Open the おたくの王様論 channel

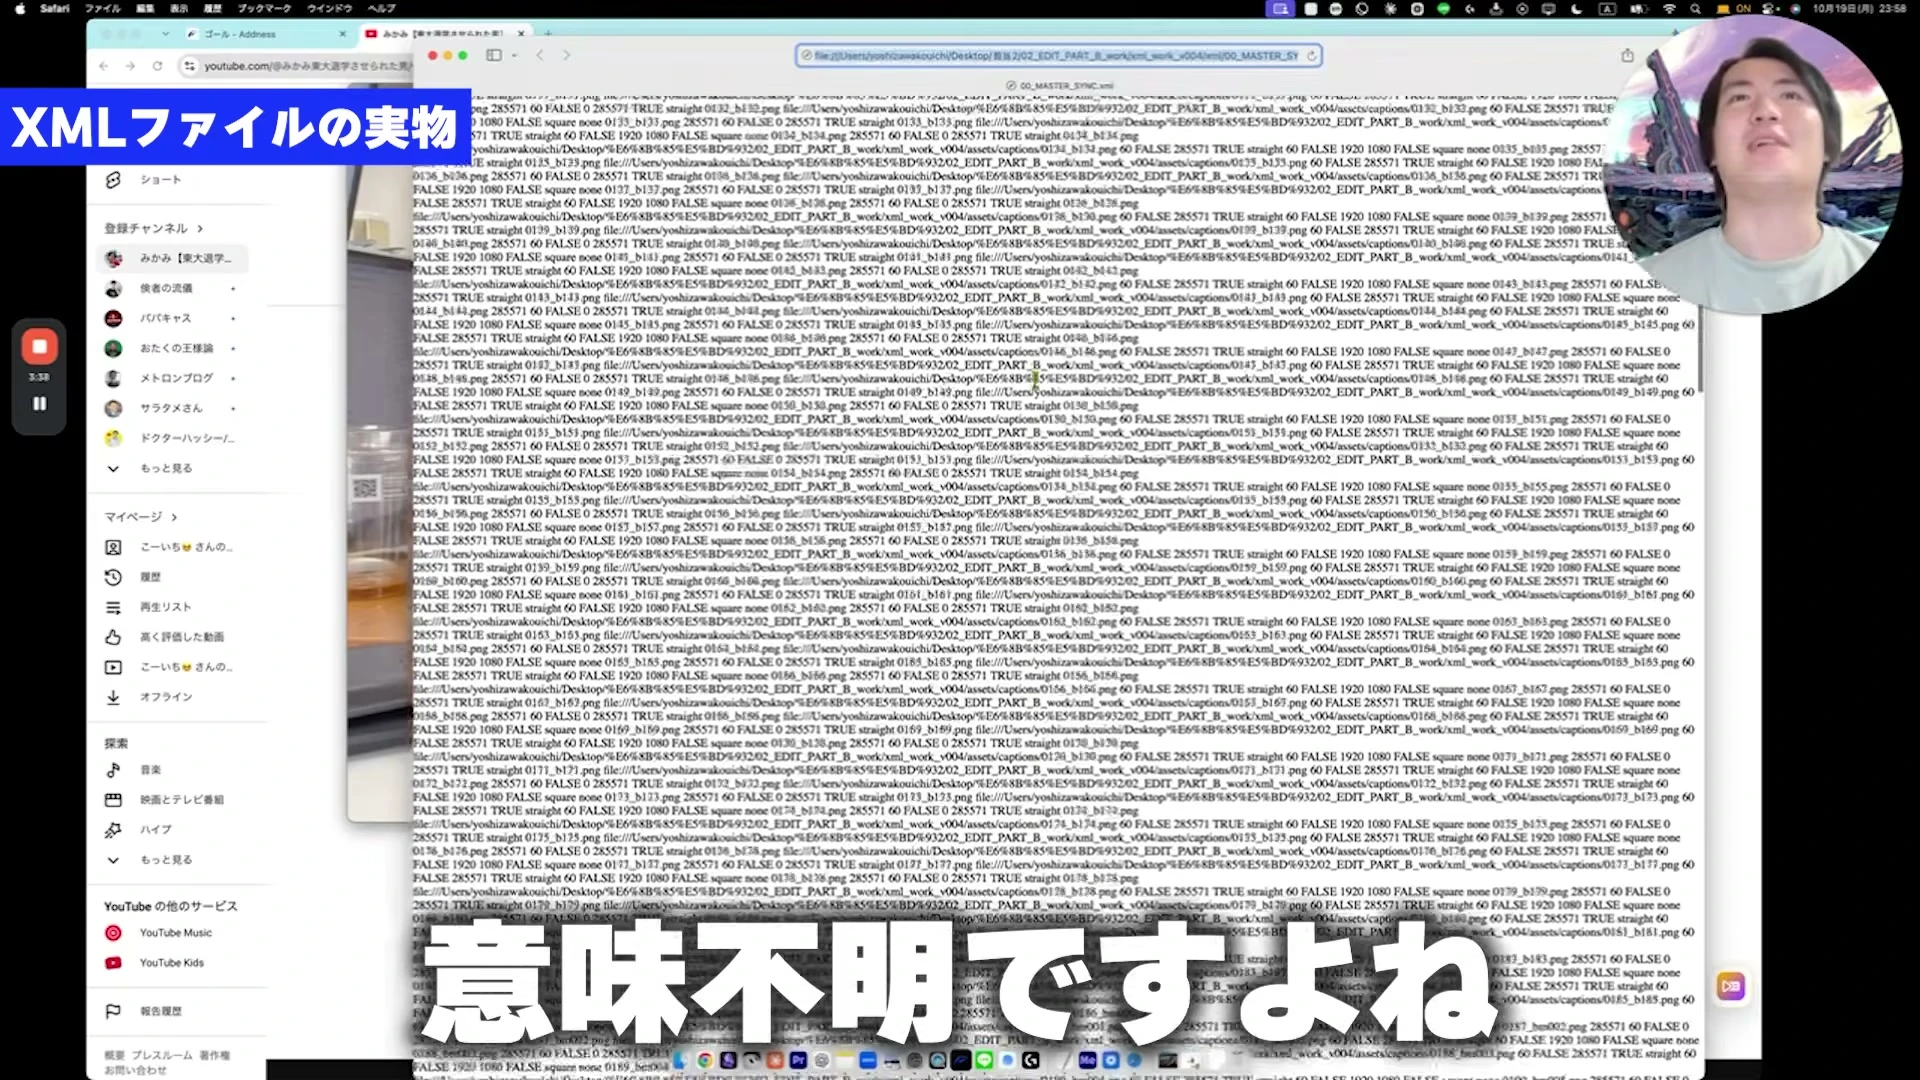click(x=174, y=348)
